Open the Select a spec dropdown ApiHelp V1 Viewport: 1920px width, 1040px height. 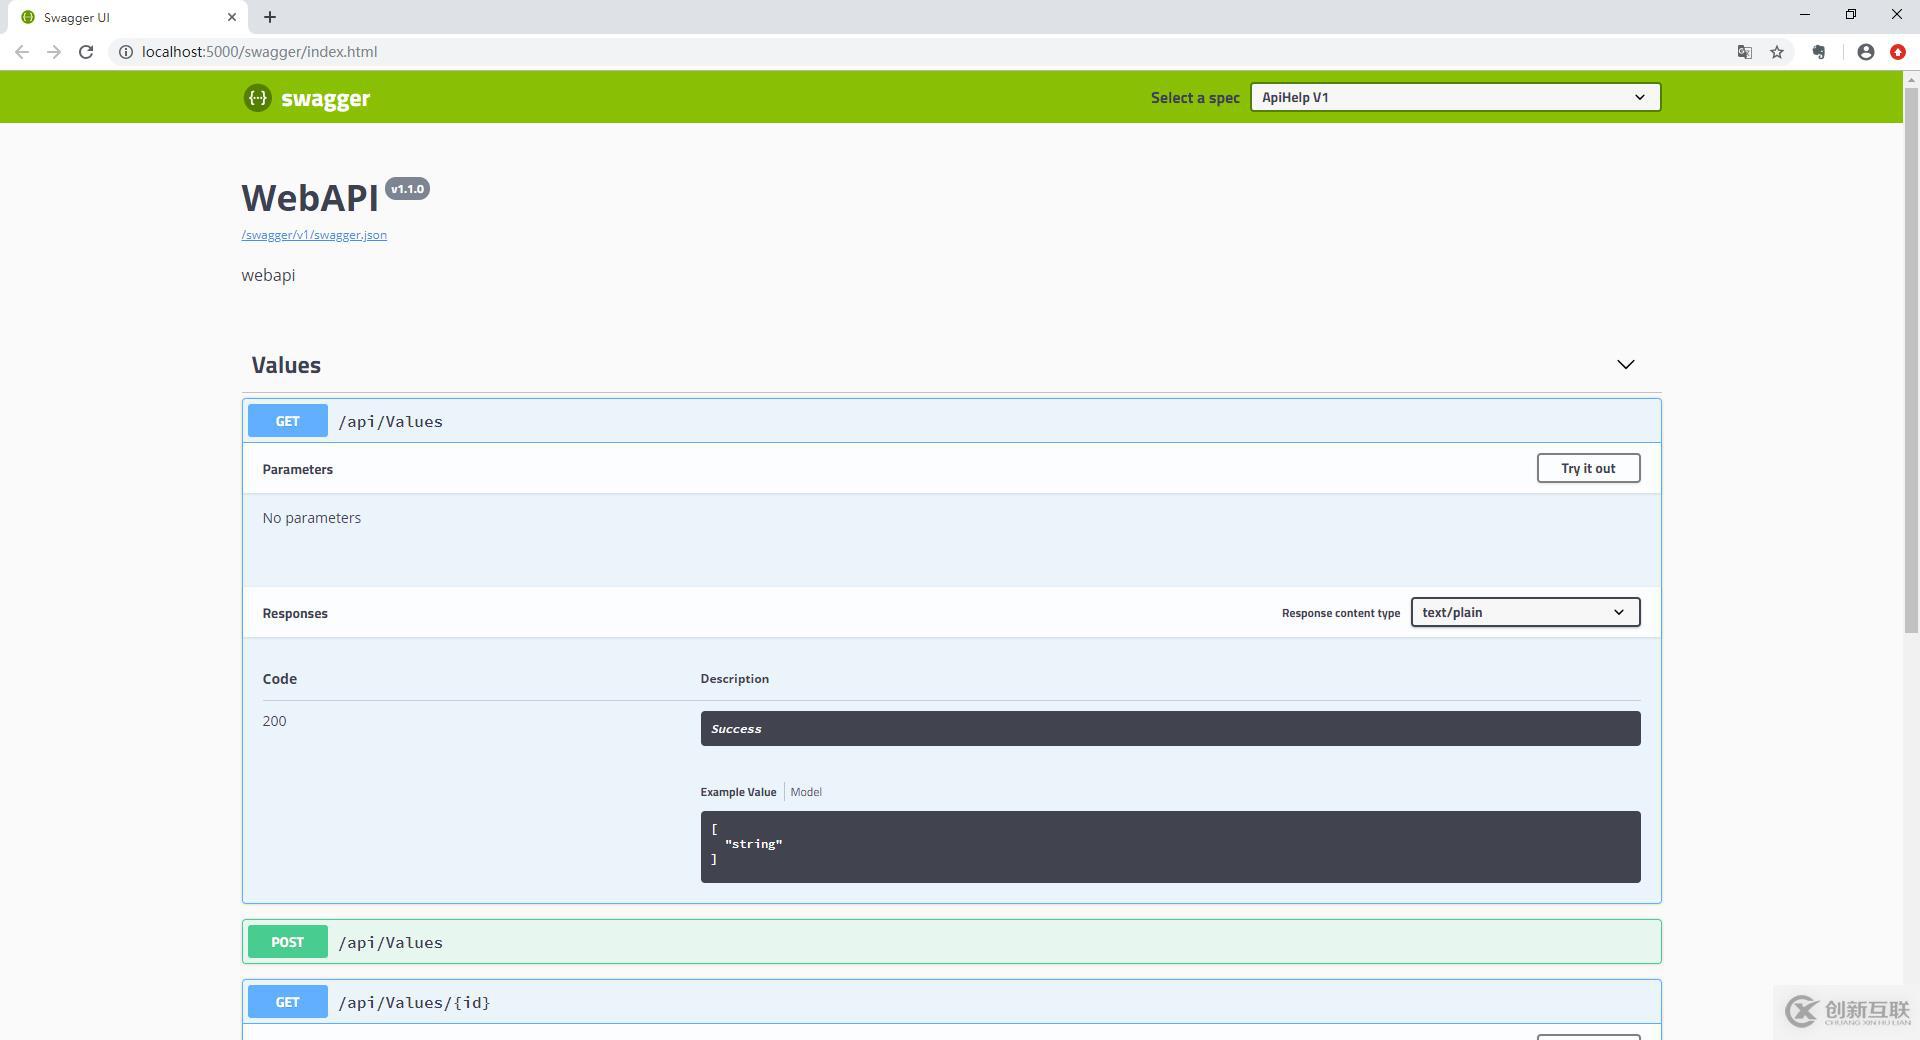click(1455, 97)
